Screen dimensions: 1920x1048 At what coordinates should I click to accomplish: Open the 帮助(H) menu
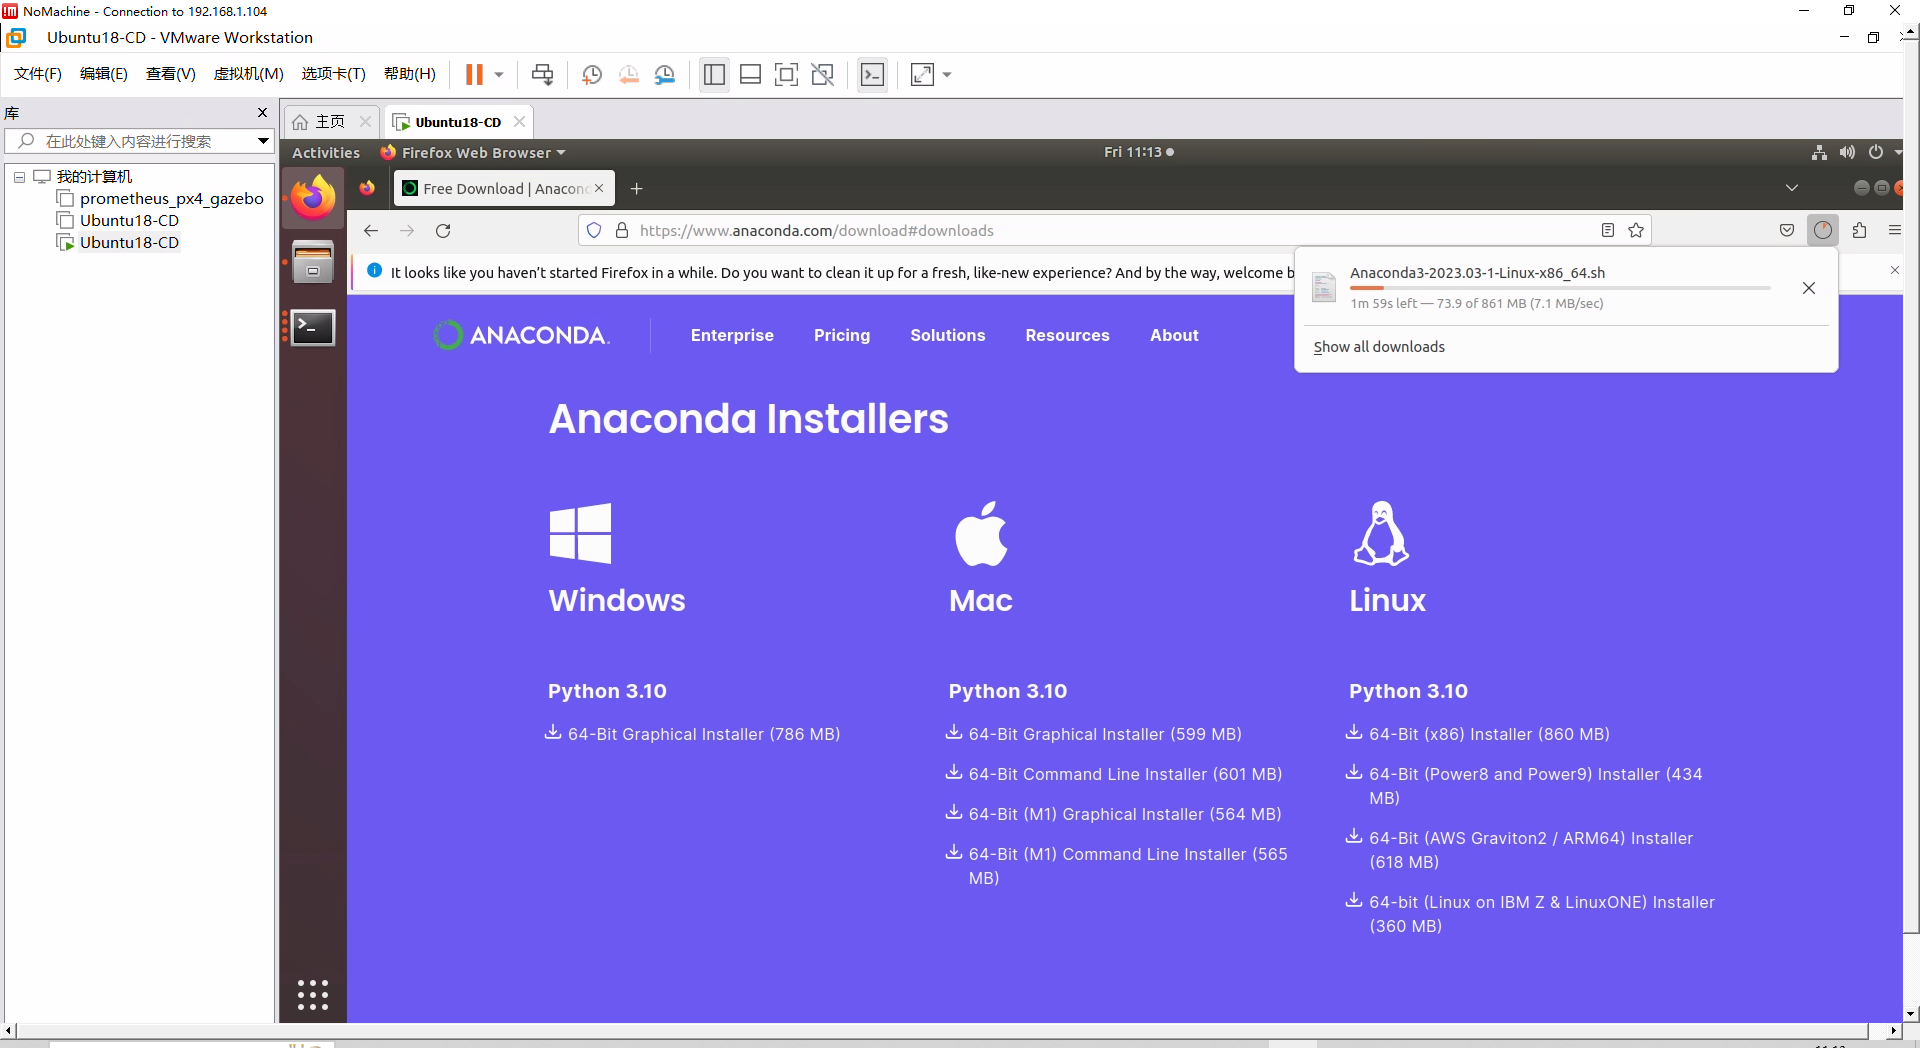tap(410, 74)
